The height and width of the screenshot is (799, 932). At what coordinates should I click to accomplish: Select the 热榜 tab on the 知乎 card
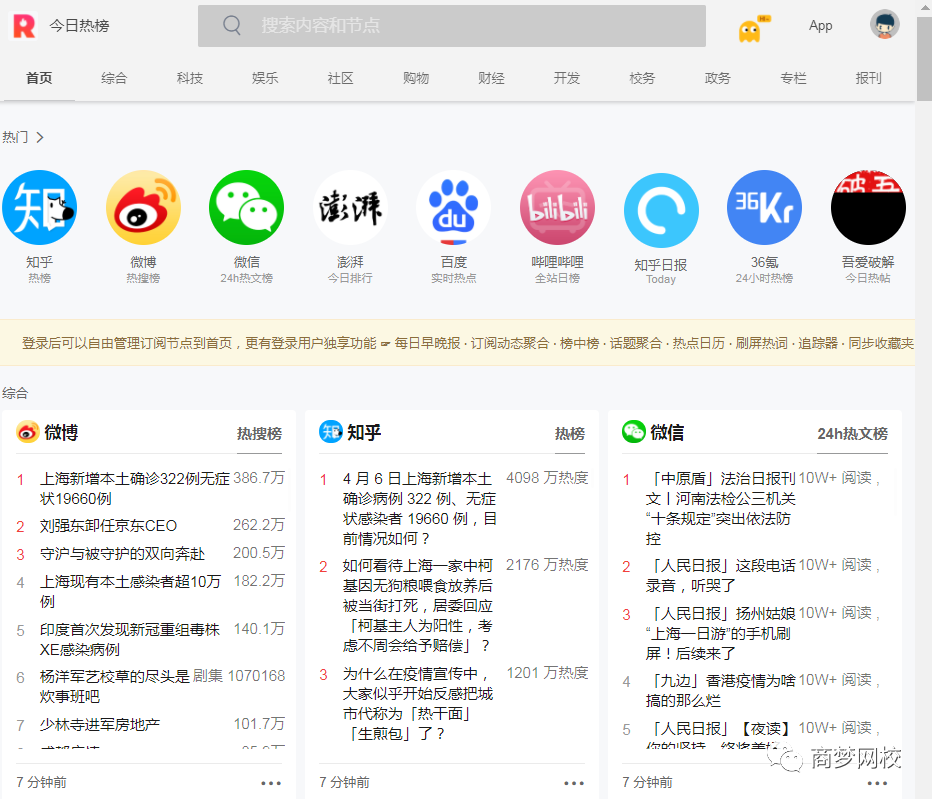point(569,433)
